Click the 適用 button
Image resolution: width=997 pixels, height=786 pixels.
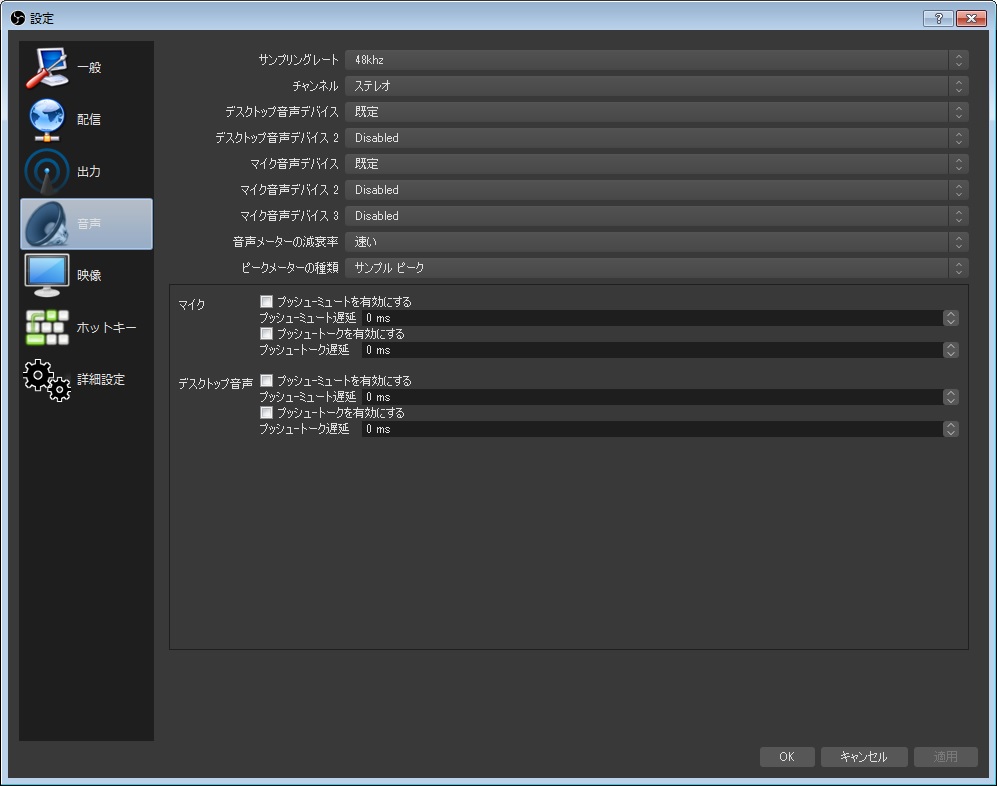pyautogui.click(x=945, y=757)
